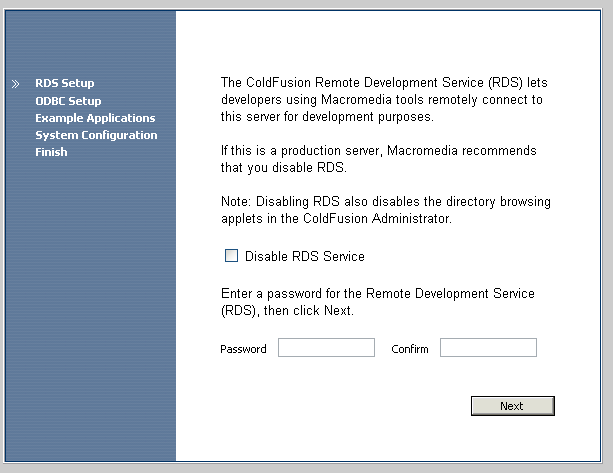Click the Password field label

(x=243, y=349)
